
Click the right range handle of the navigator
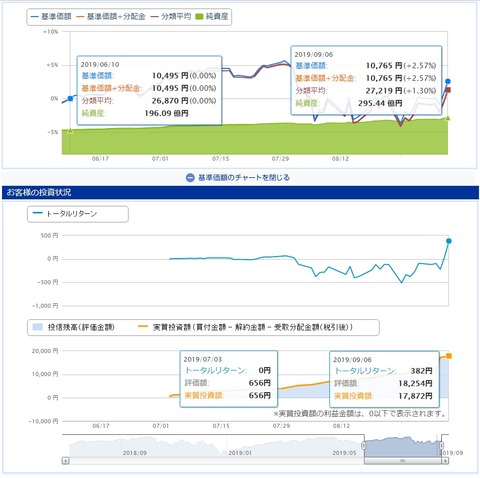click(441, 445)
